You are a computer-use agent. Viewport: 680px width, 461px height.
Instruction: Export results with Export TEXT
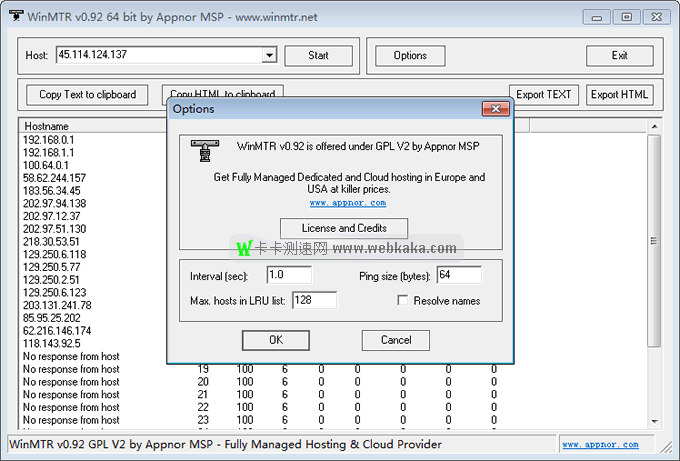544,95
